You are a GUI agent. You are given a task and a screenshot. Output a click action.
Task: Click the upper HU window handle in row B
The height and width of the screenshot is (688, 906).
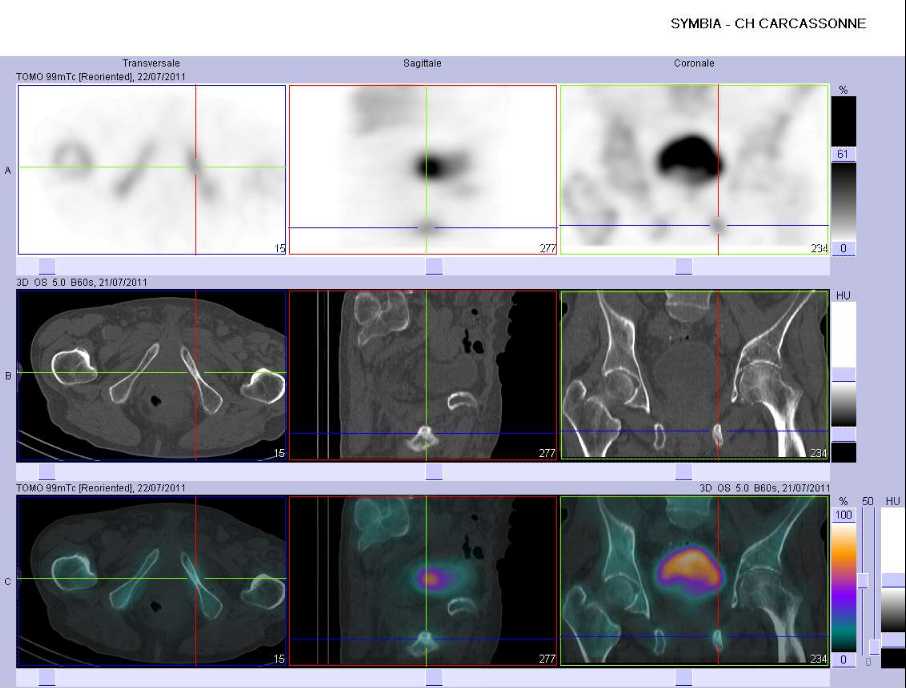(843, 375)
